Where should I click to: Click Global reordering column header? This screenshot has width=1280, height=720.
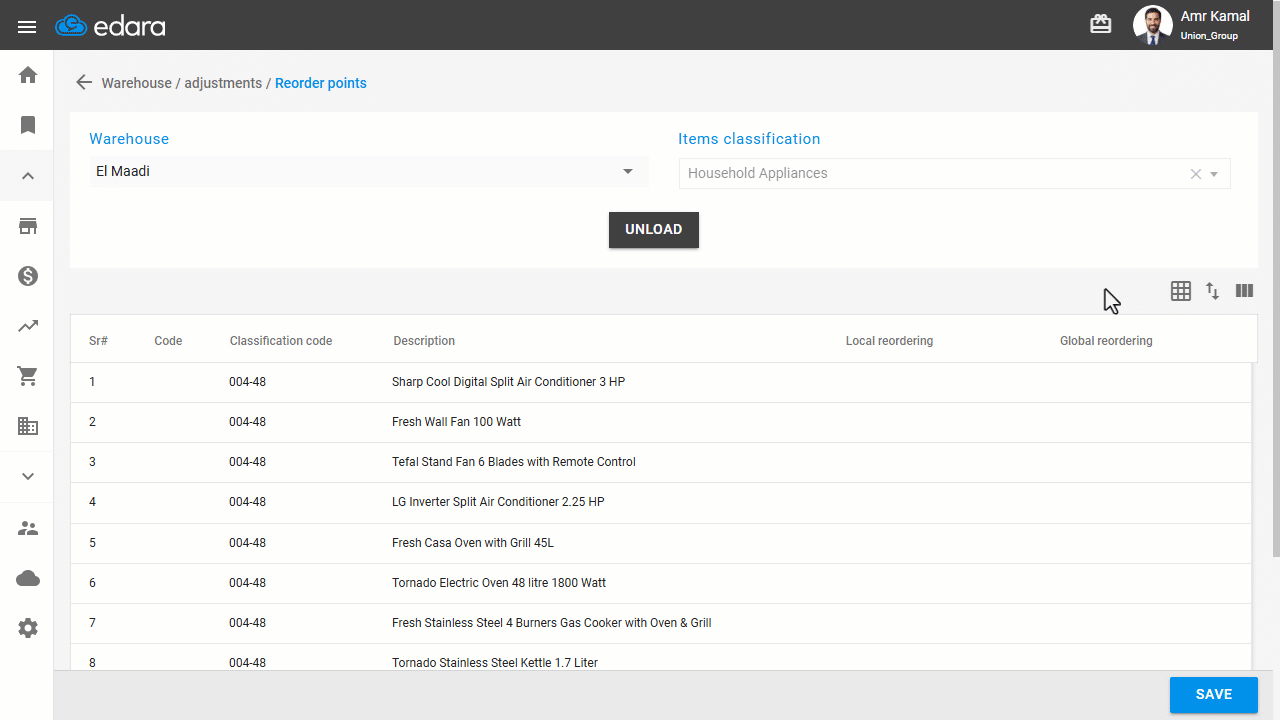[1106, 341]
